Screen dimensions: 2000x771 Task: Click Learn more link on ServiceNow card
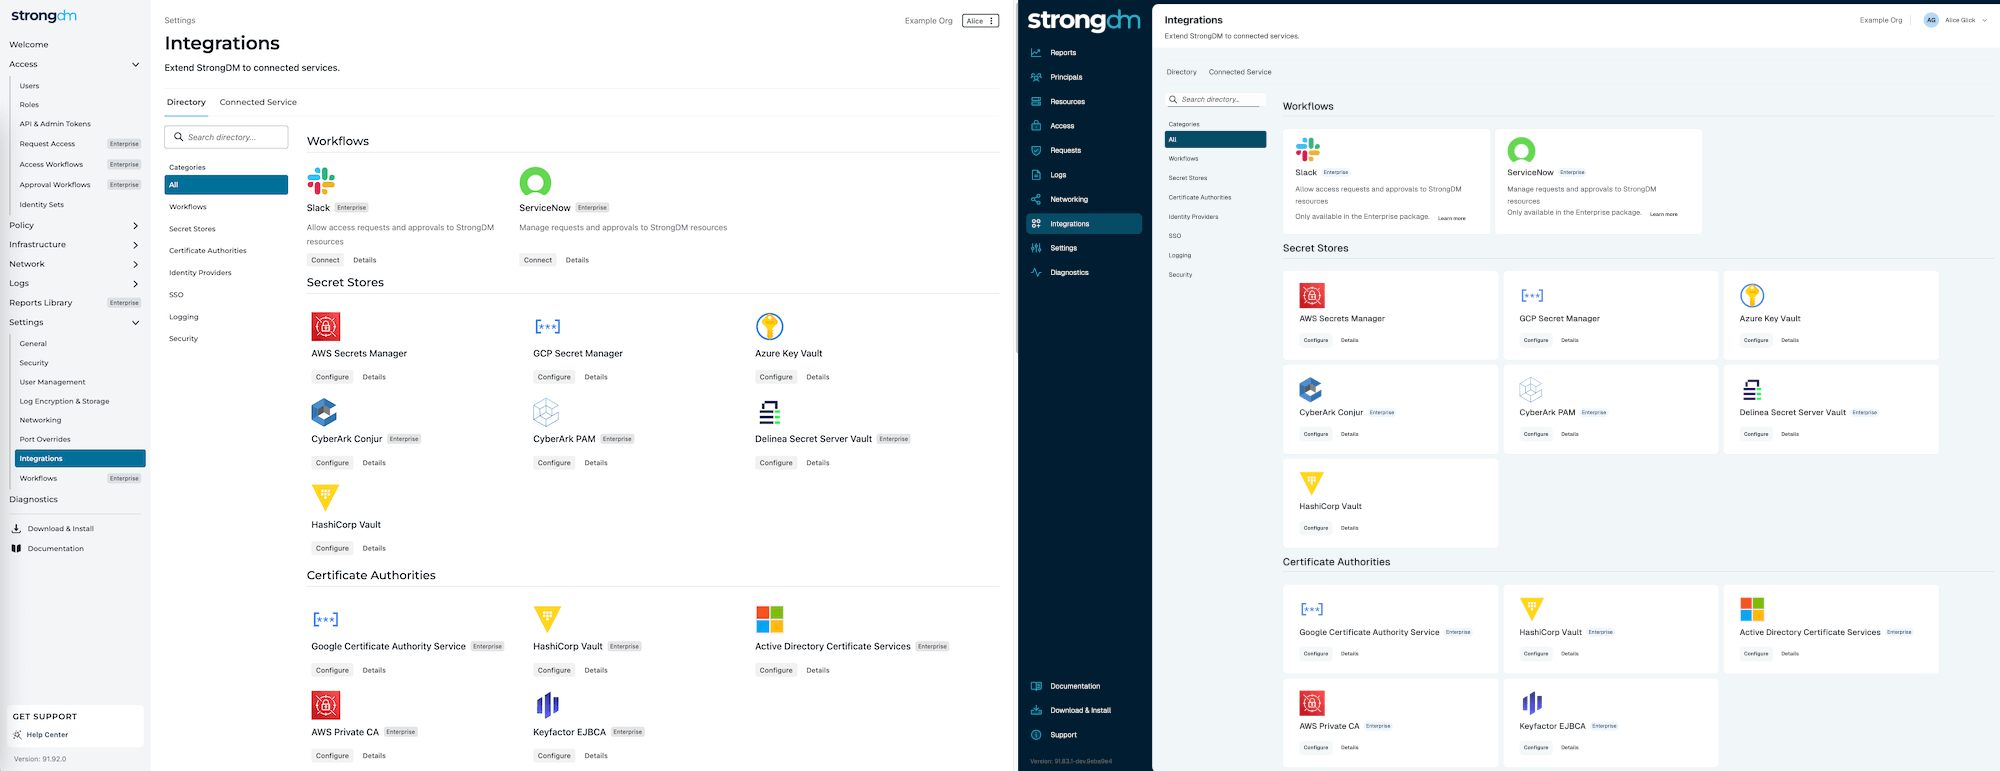coord(1664,214)
